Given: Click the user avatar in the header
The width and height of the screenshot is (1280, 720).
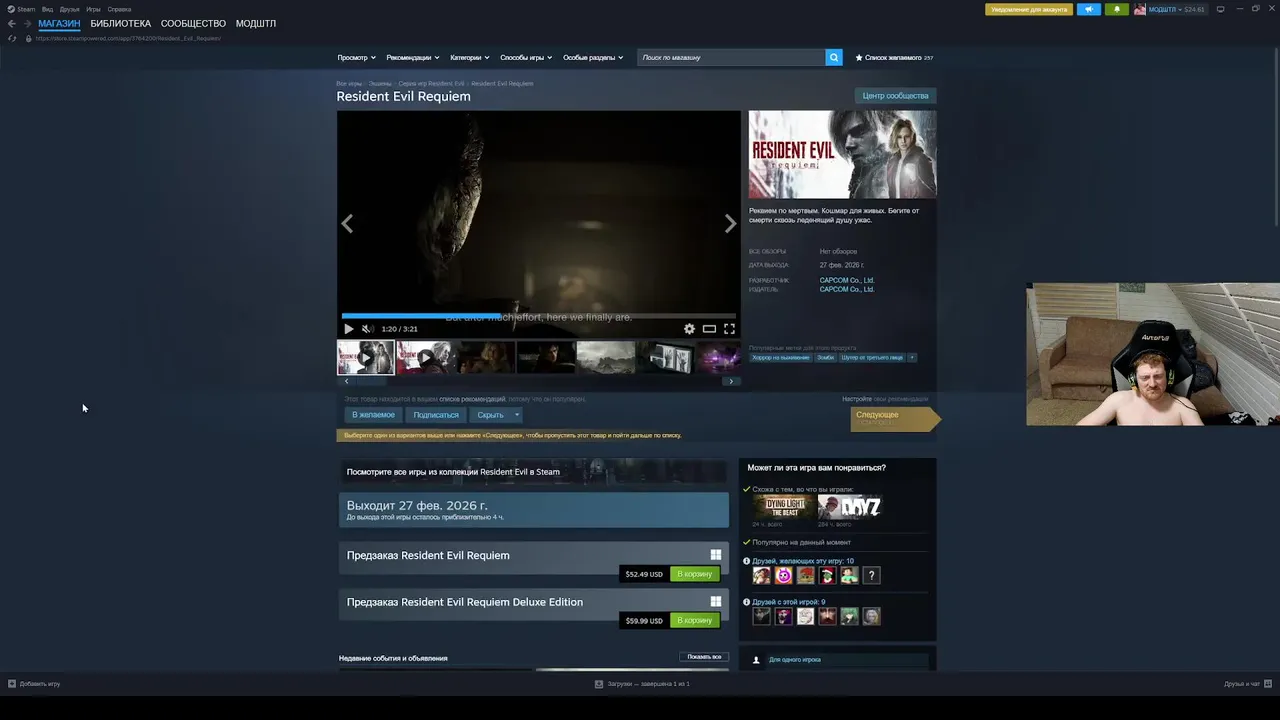Looking at the screenshot, I should point(1140,9).
